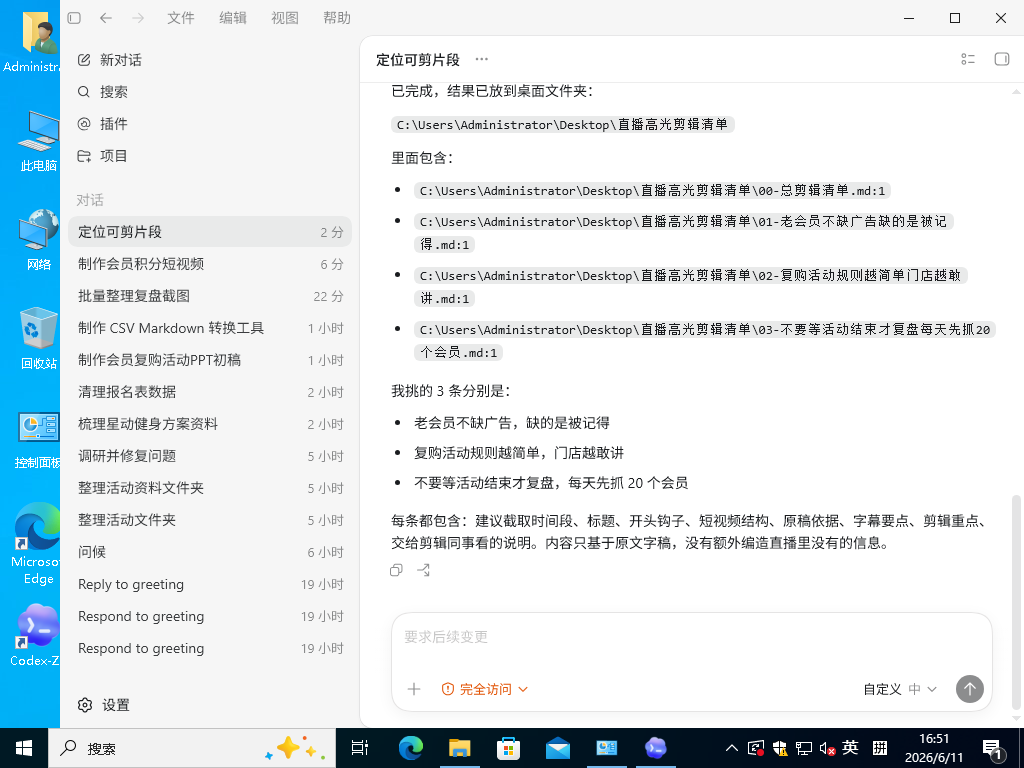Open the 自定义 中 model dropdown
The width and height of the screenshot is (1024, 768).
pyautogui.click(x=900, y=689)
